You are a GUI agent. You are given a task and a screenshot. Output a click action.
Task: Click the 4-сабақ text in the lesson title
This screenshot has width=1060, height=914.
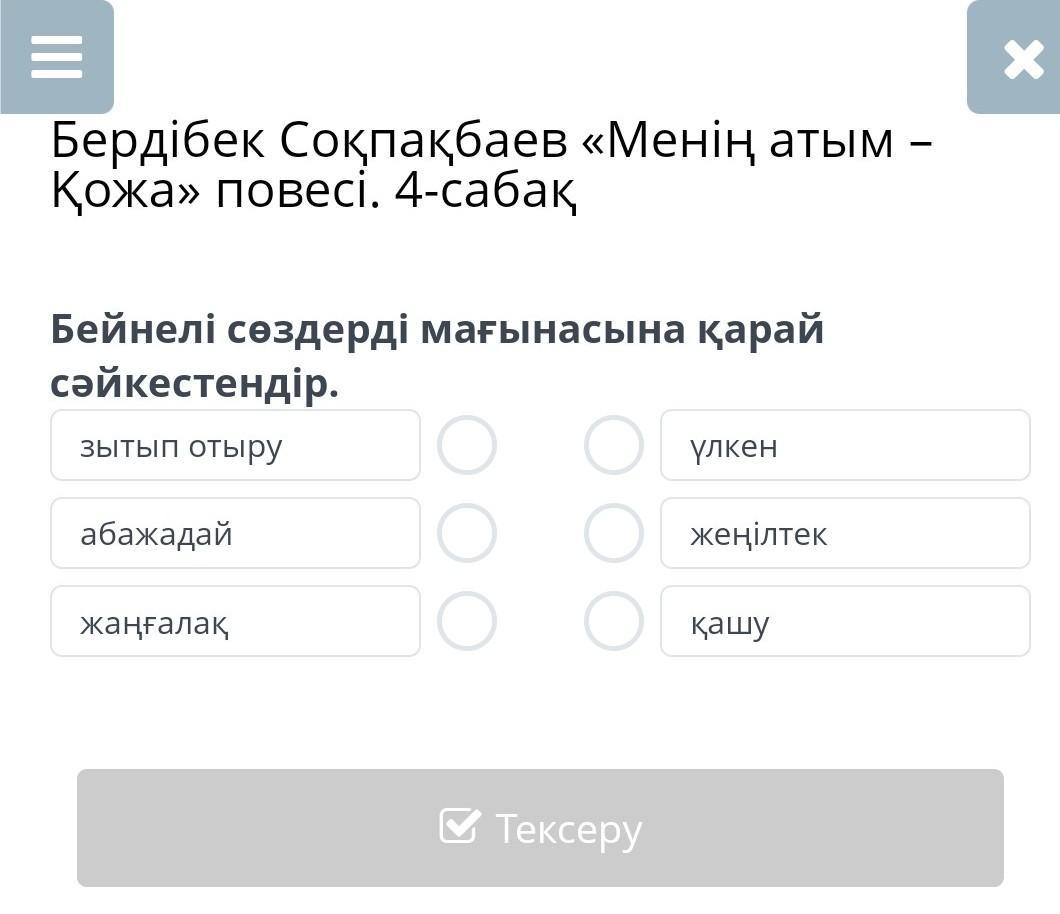[485, 192]
